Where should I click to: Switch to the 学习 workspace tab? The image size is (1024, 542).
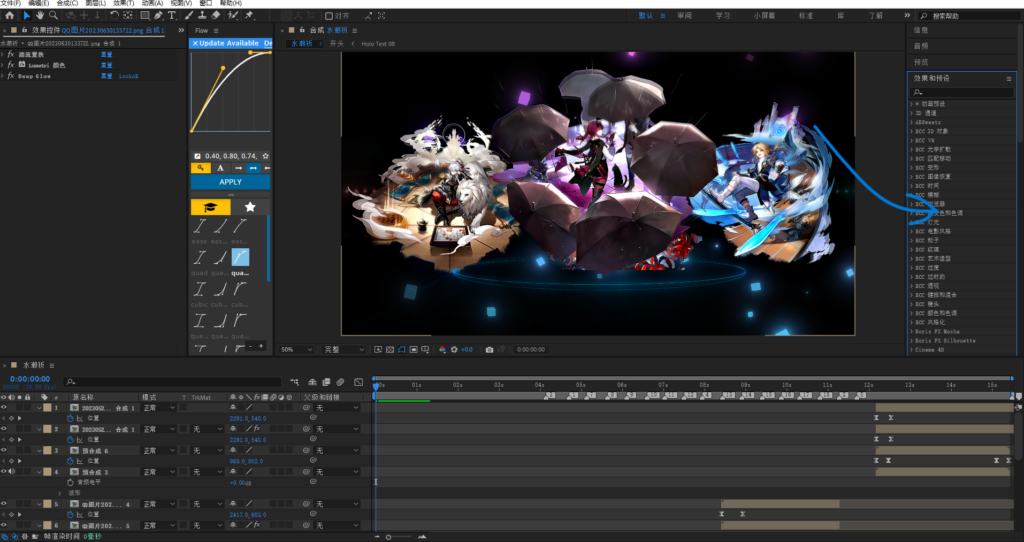pos(723,16)
